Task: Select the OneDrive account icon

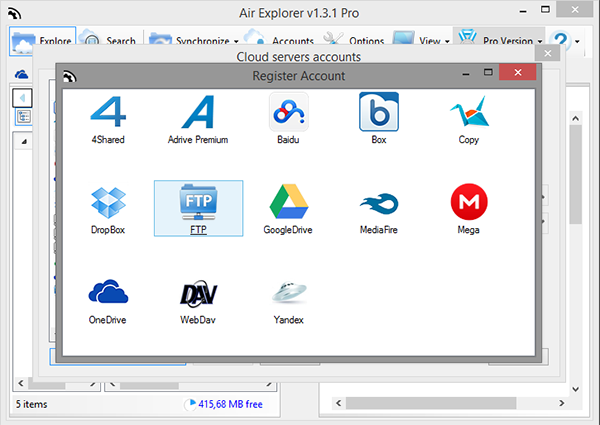Action: click(107, 293)
